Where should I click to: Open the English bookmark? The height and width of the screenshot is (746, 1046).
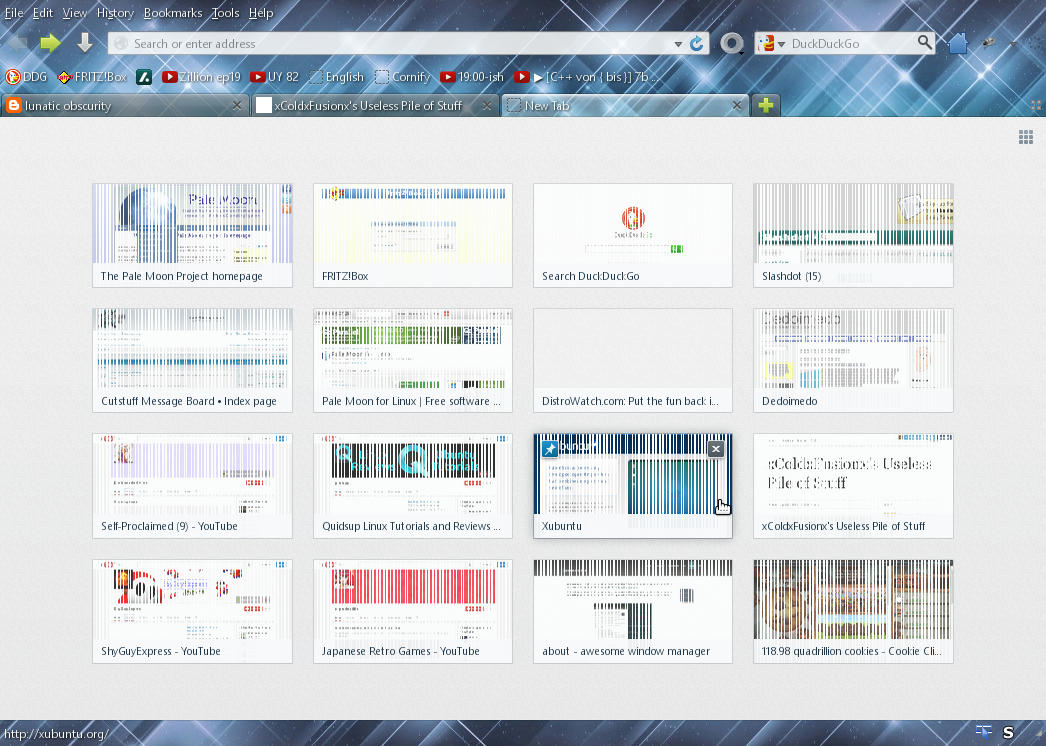tap(337, 77)
